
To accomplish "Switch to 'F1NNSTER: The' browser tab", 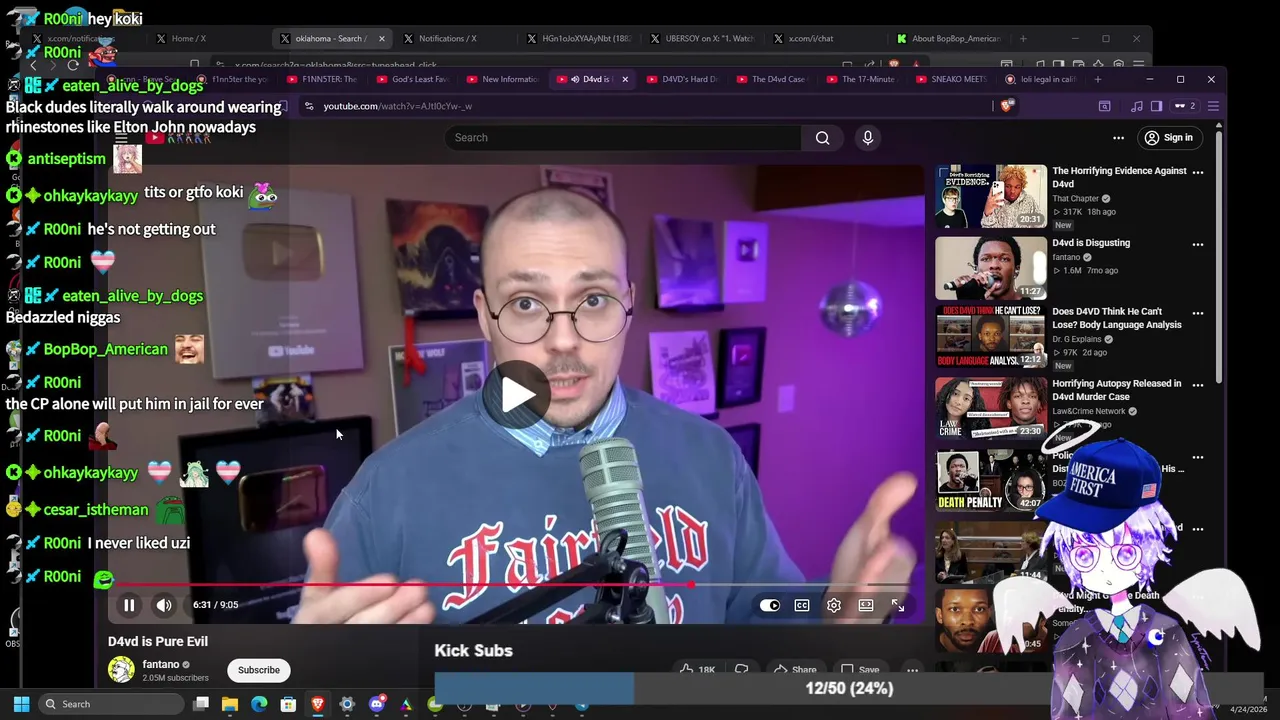I will [x=322, y=79].
